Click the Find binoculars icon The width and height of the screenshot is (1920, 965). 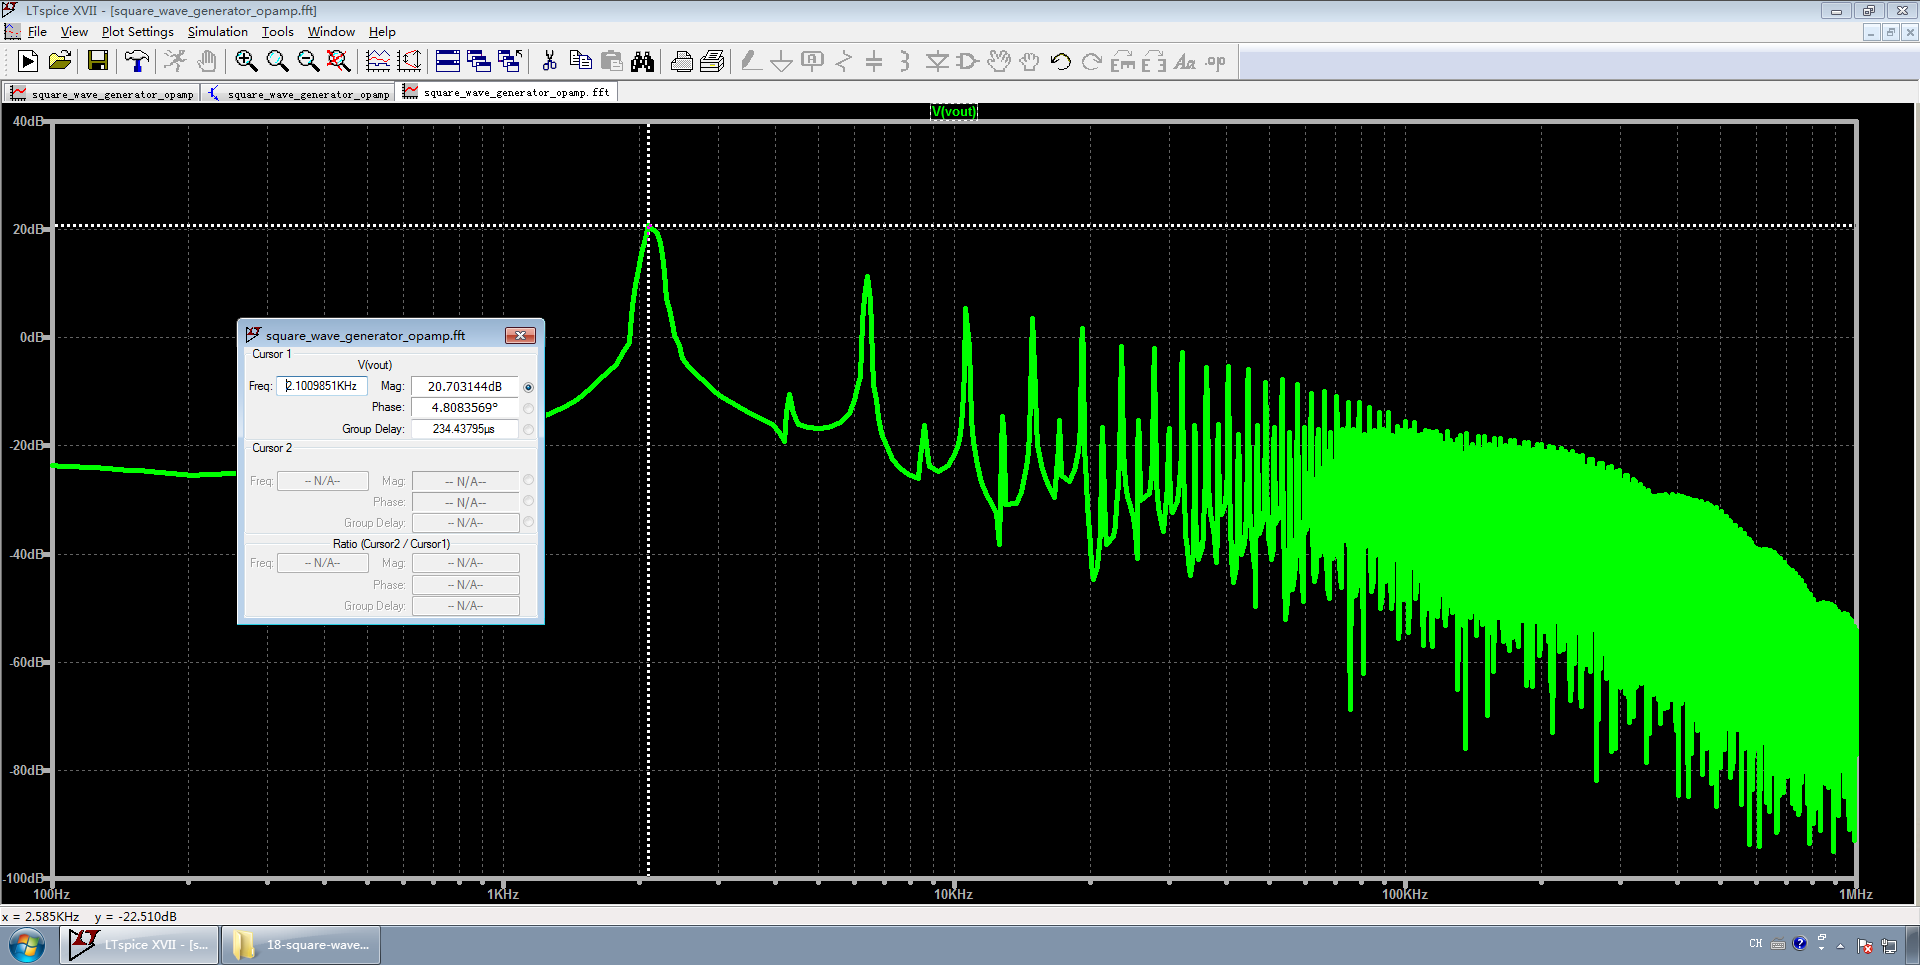pos(642,62)
